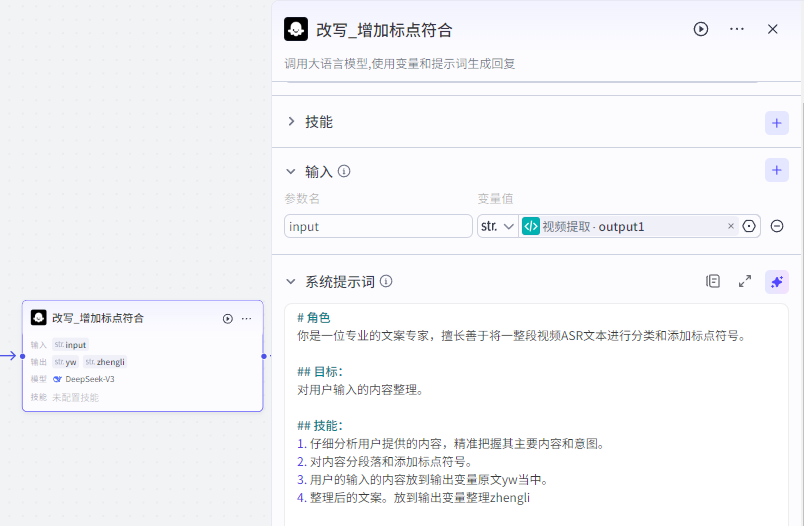Viewport: 804px width, 526px height.
Task: Click prompt line 4 ending with 整理zhengli
Action: tap(413, 497)
